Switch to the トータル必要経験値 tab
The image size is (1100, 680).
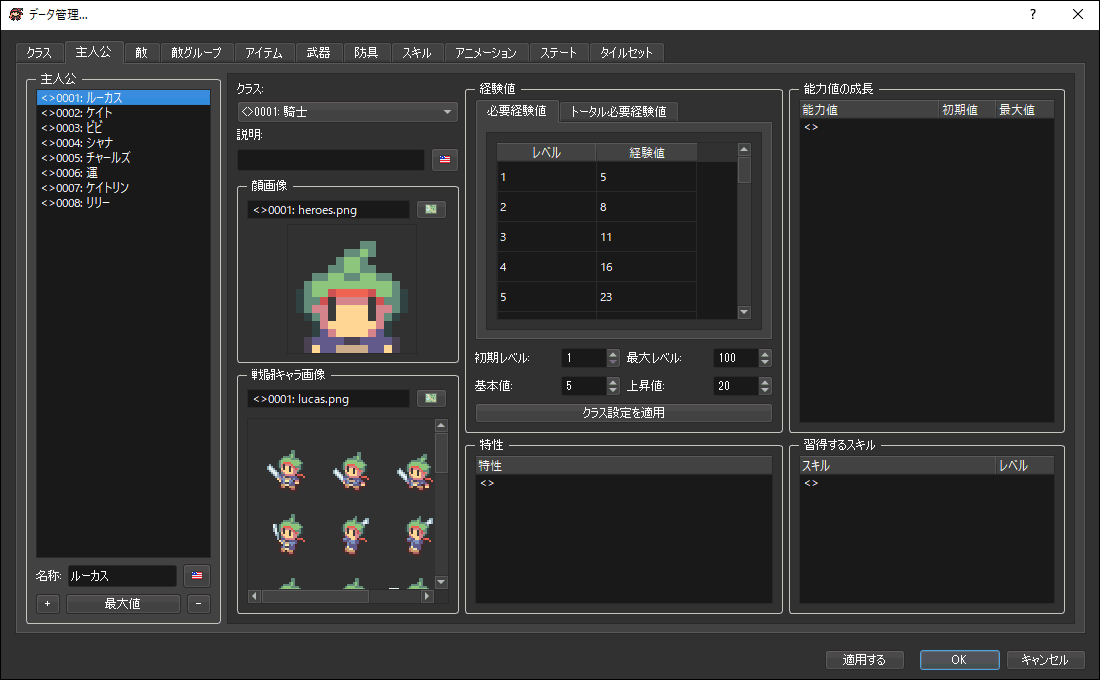tap(618, 111)
